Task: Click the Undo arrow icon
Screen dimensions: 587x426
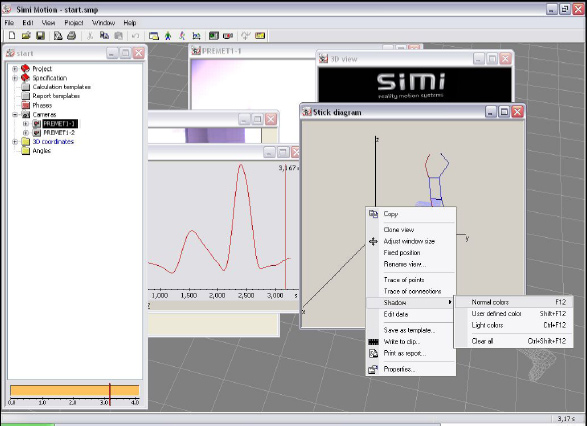Action: click(x=136, y=36)
